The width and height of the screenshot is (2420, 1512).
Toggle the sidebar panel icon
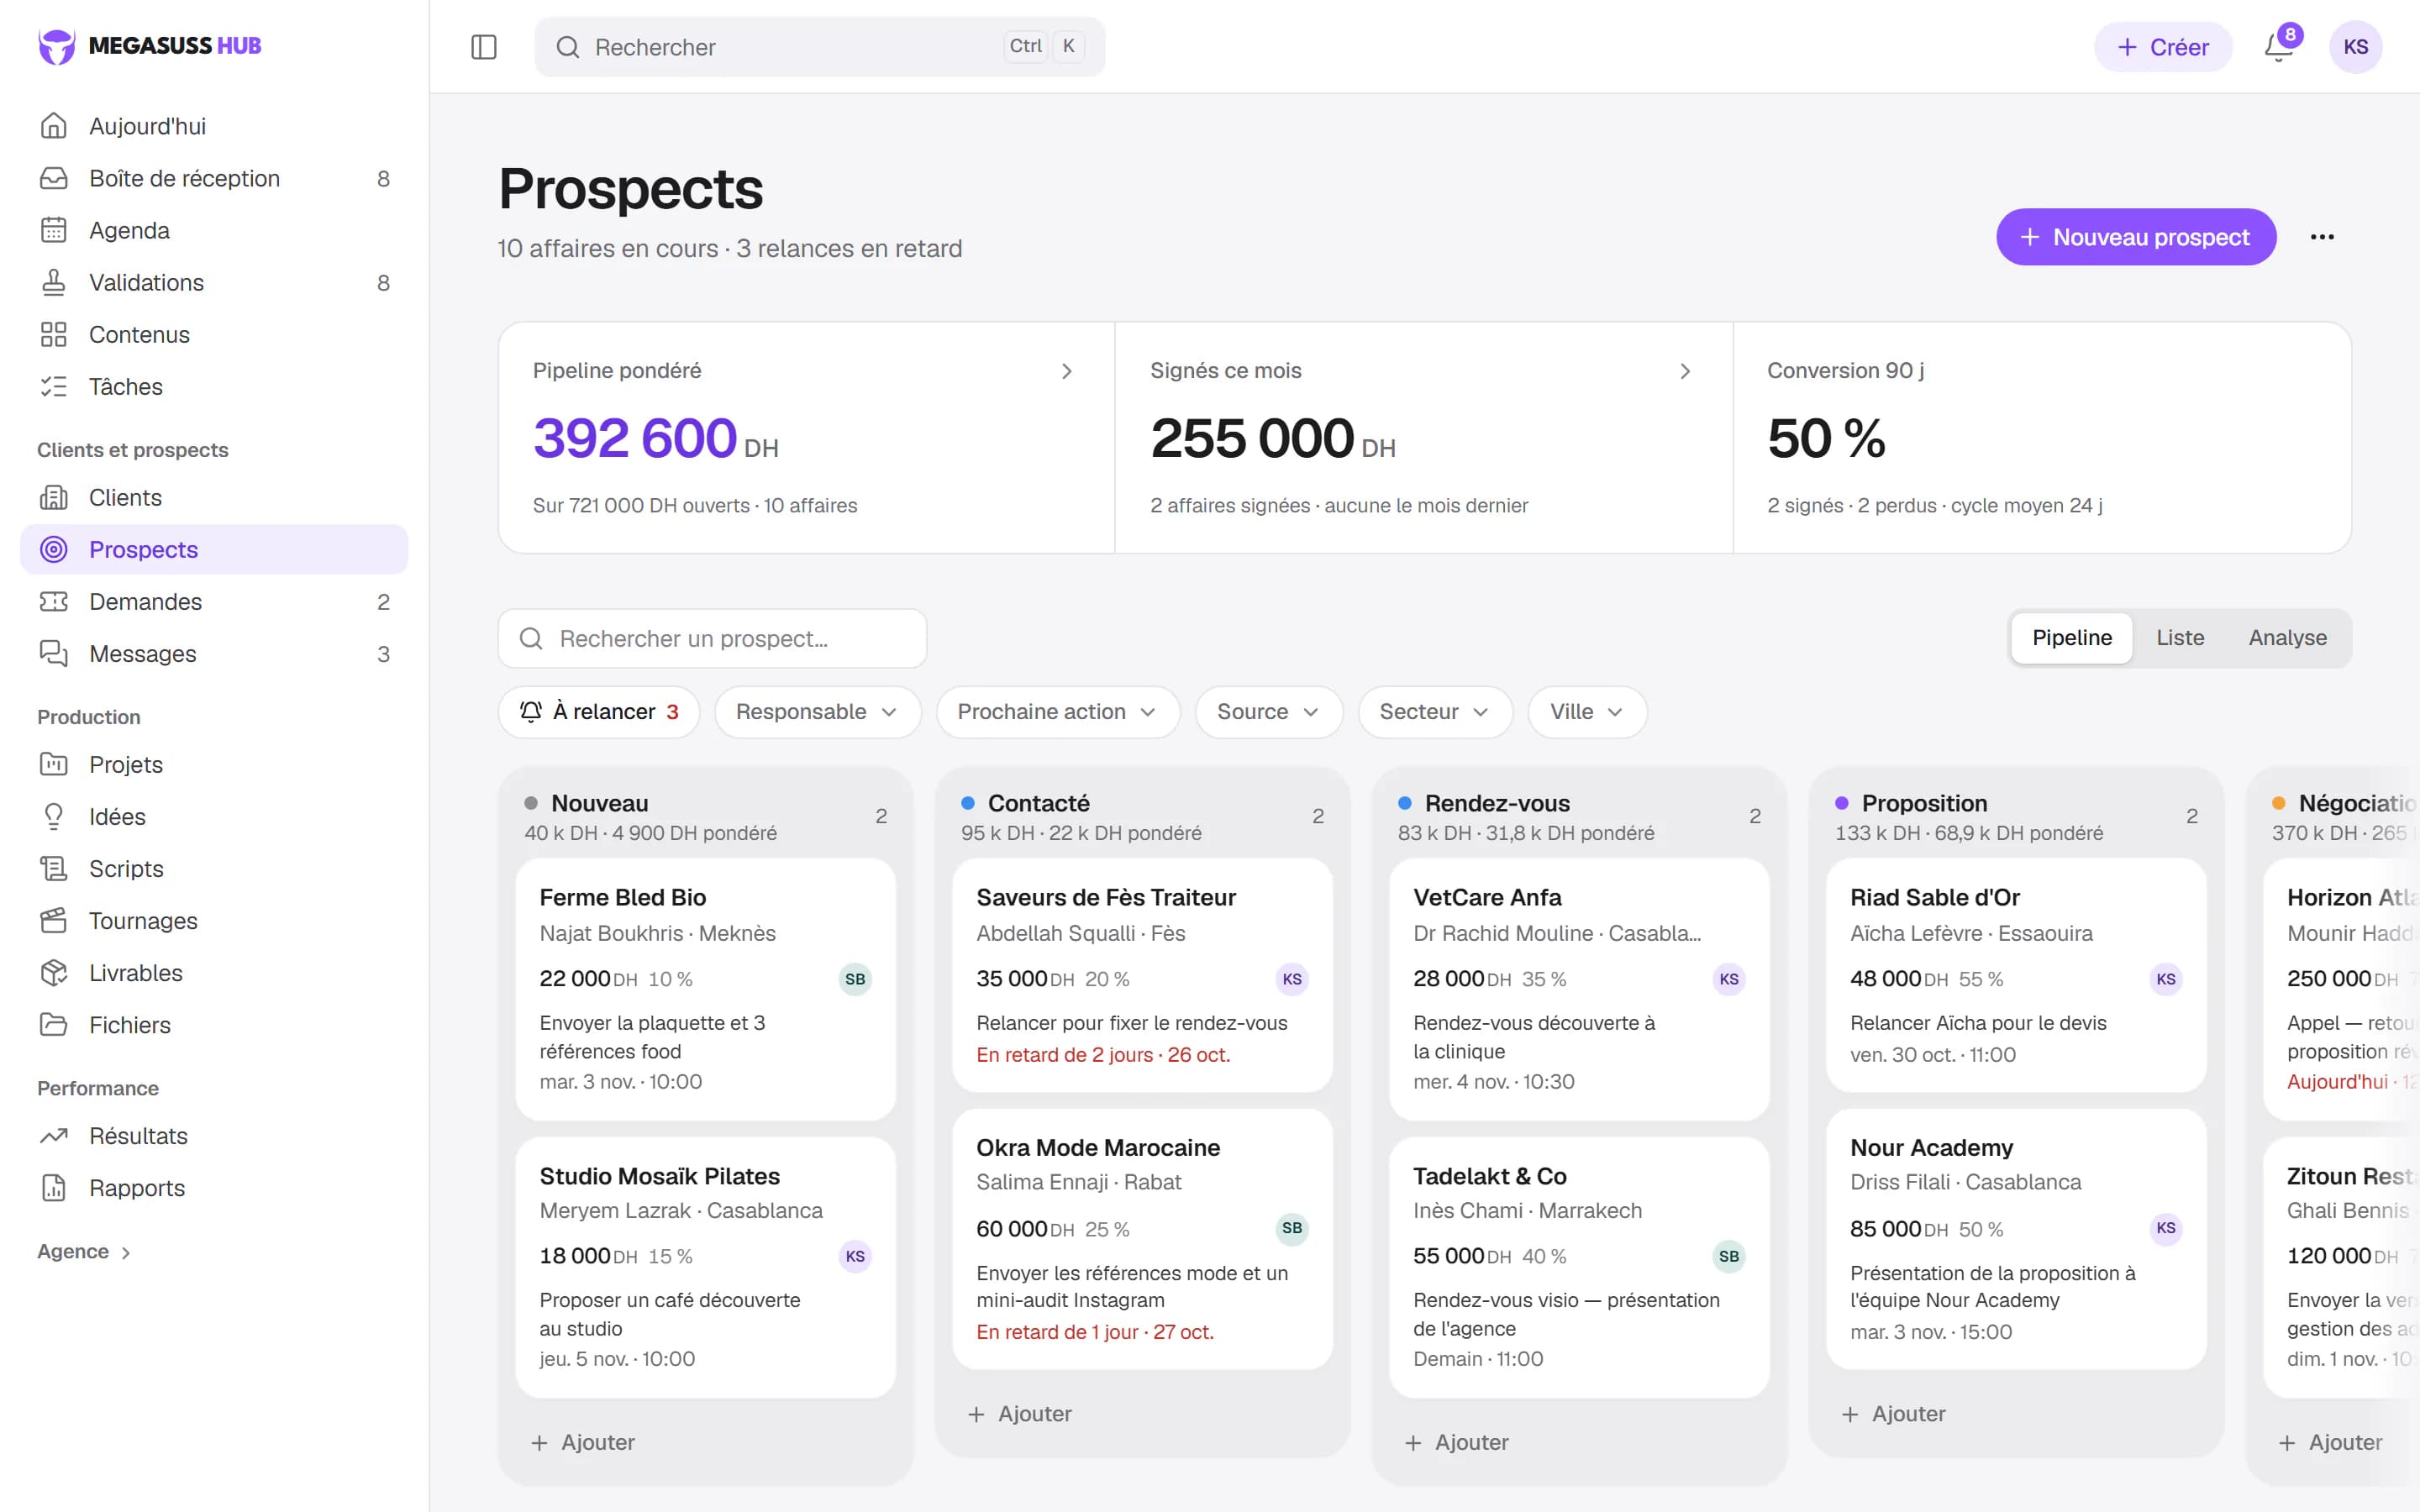[483, 47]
